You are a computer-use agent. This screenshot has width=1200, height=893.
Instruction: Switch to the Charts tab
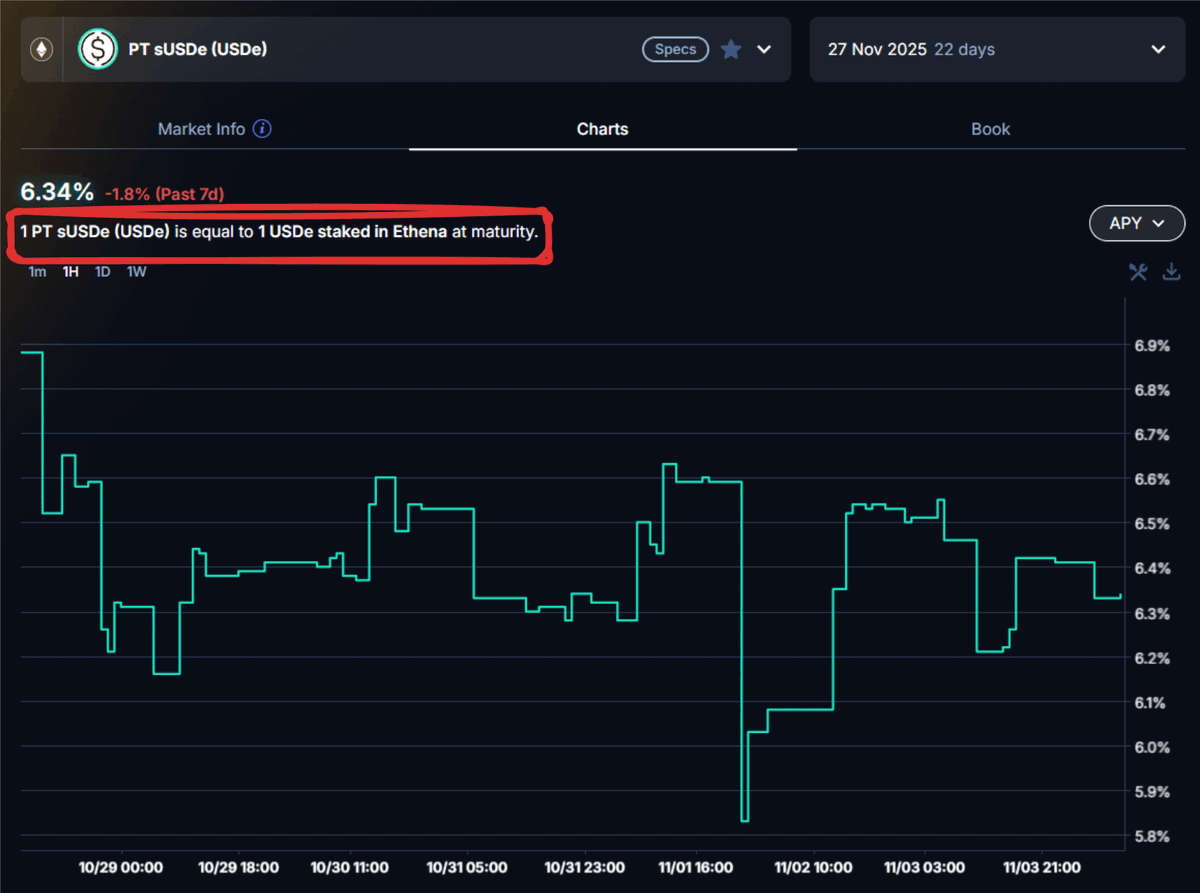tap(602, 129)
